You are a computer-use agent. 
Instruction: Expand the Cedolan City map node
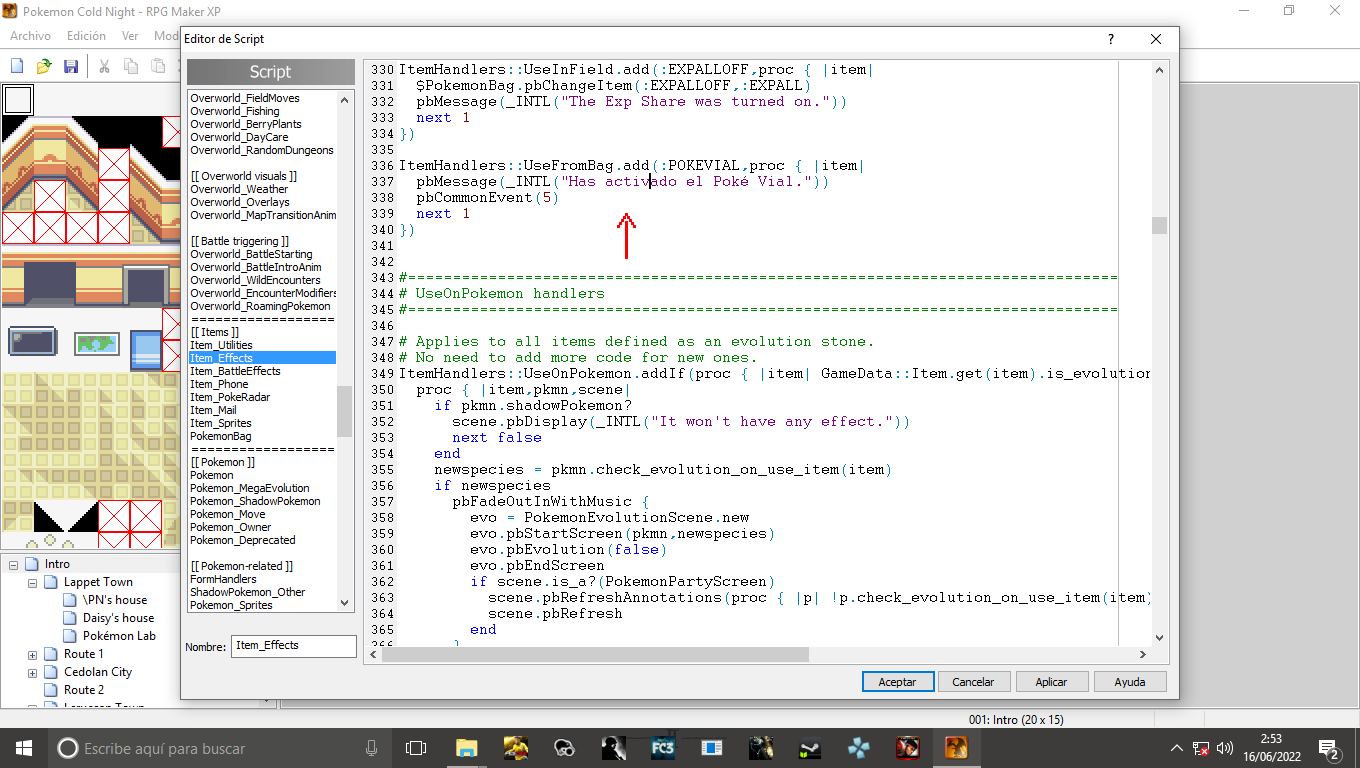click(32, 672)
